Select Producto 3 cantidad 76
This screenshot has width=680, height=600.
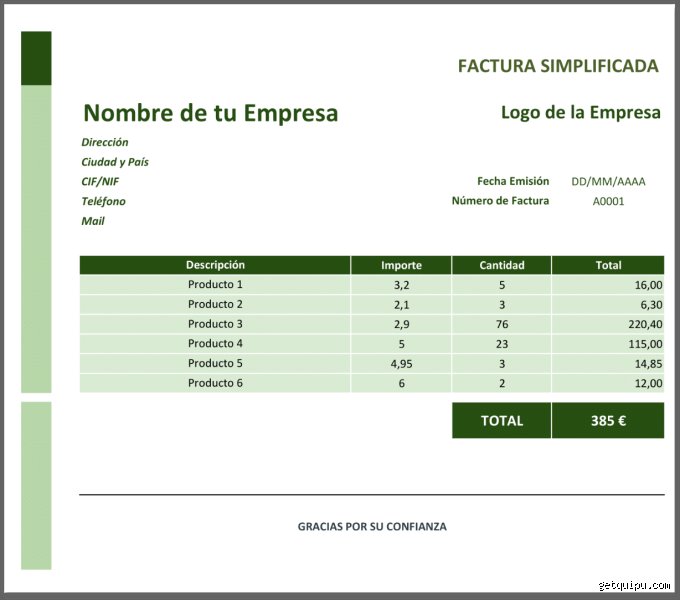[x=502, y=324]
